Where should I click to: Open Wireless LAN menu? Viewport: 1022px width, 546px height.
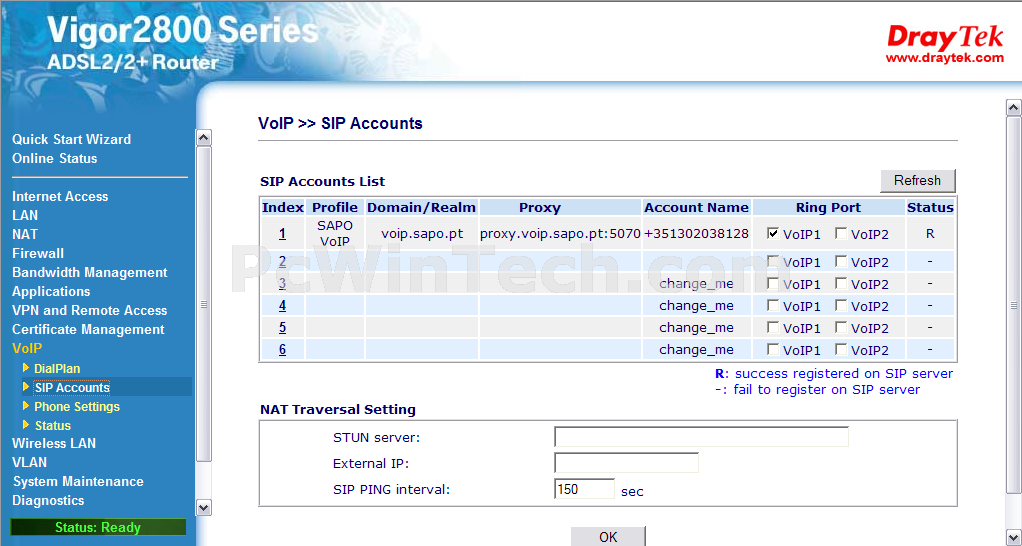[53, 443]
